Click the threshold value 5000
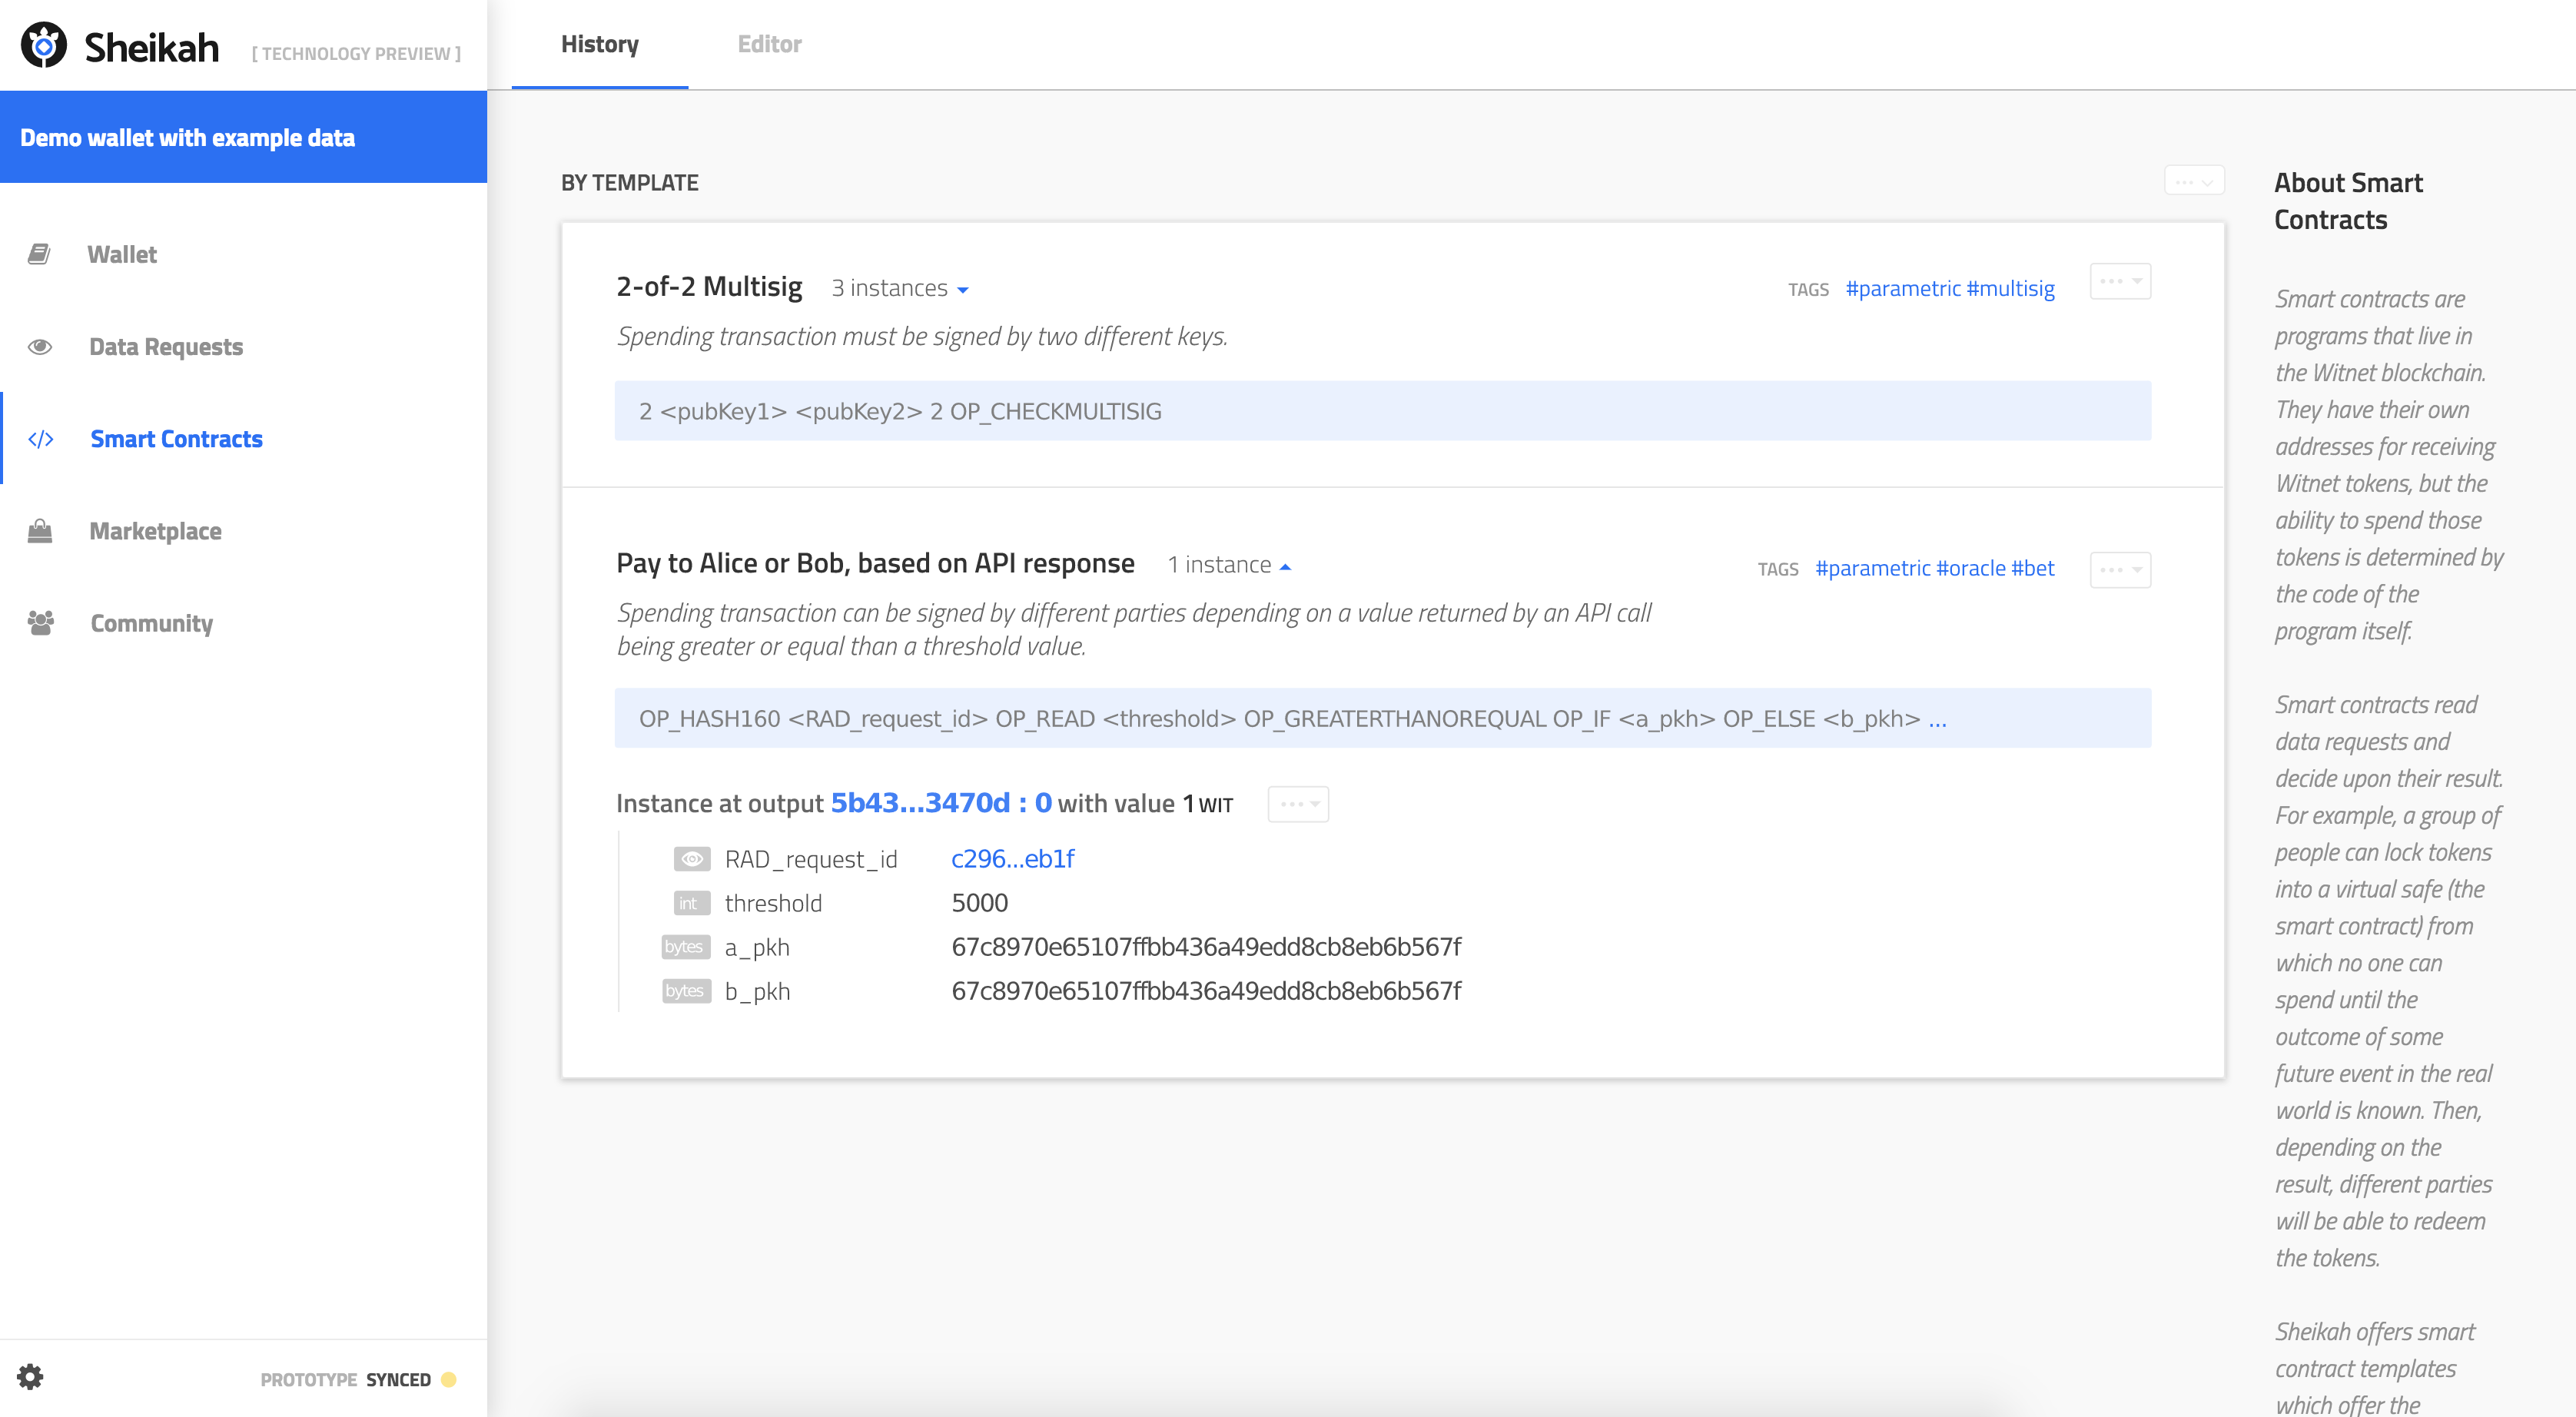This screenshot has height=1417, width=2576. 979,903
